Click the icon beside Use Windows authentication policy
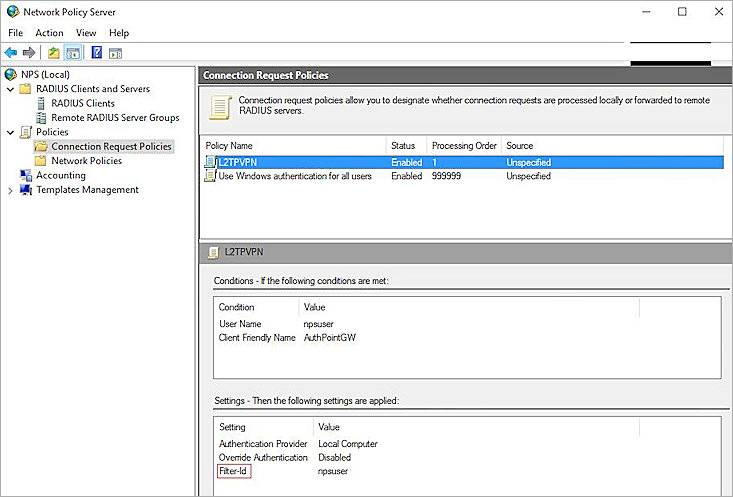The height and width of the screenshot is (497, 733). click(x=211, y=176)
